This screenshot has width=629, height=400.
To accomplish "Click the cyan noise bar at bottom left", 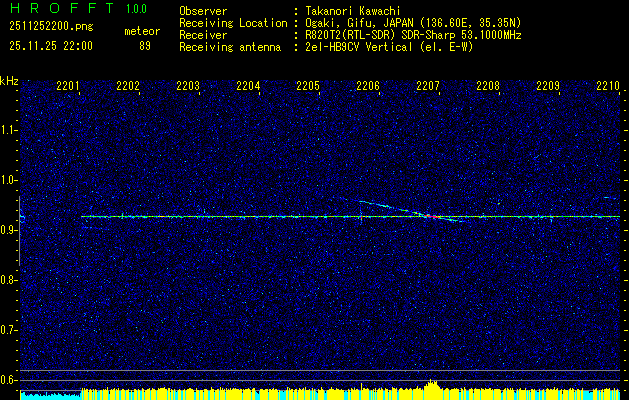I will pyautogui.click(x=51, y=395).
